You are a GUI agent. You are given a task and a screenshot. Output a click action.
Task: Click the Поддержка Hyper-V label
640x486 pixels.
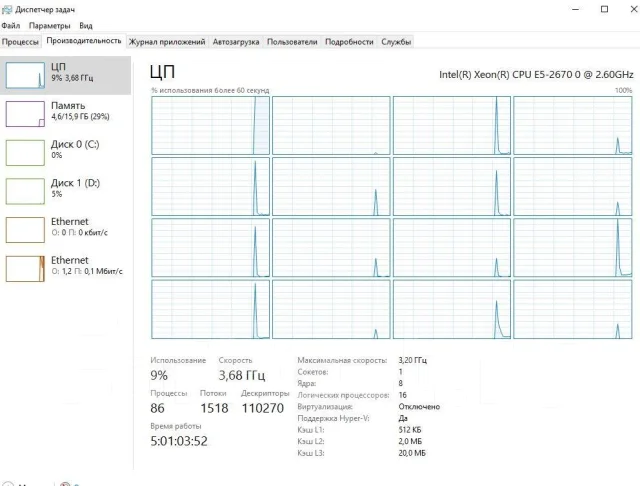pyautogui.click(x=333, y=418)
